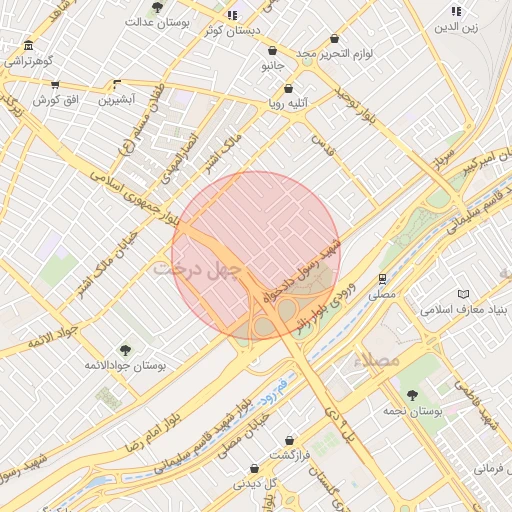Select the بلوار توحید road label
This screenshot has height=512, width=512.
coord(355,106)
